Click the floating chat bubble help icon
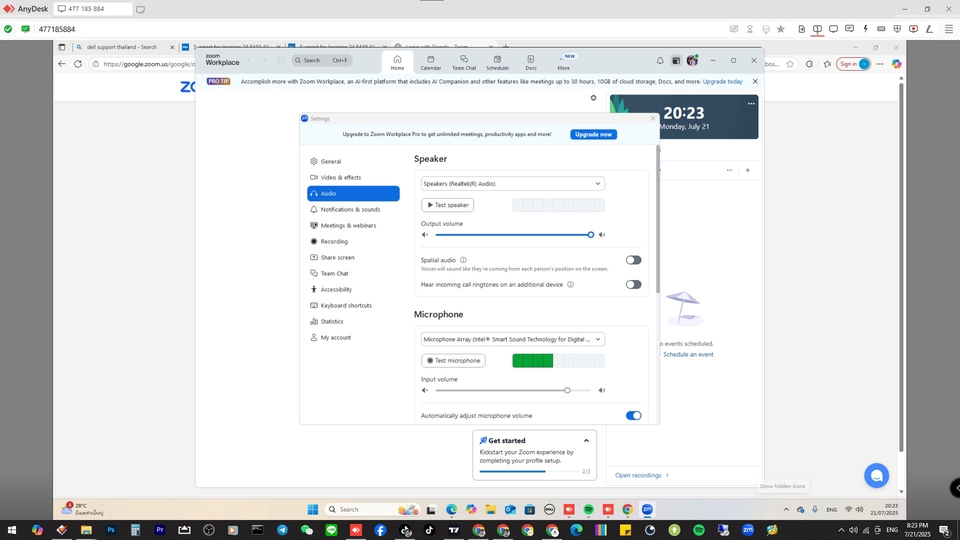This screenshot has width=960, height=540. coord(876,475)
